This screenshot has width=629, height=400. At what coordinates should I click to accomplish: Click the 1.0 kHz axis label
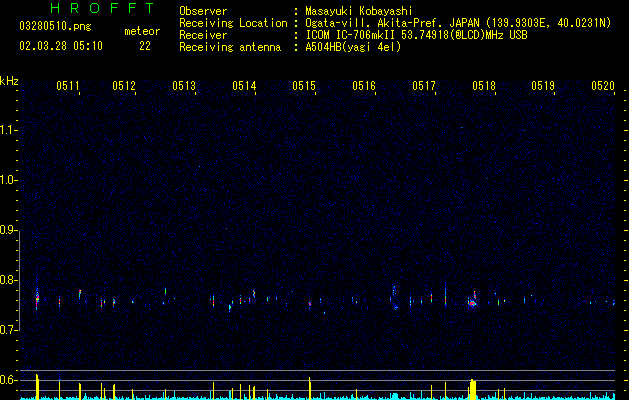point(8,180)
